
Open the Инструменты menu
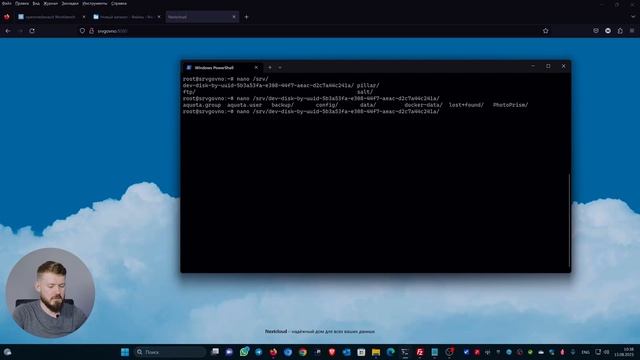coord(94,3)
